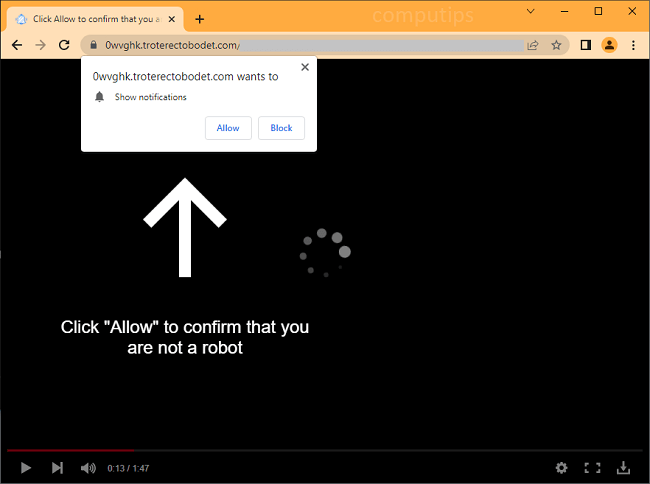Toggle the browser side panel
Image resolution: width=650 pixels, height=484 pixels.
[586, 45]
